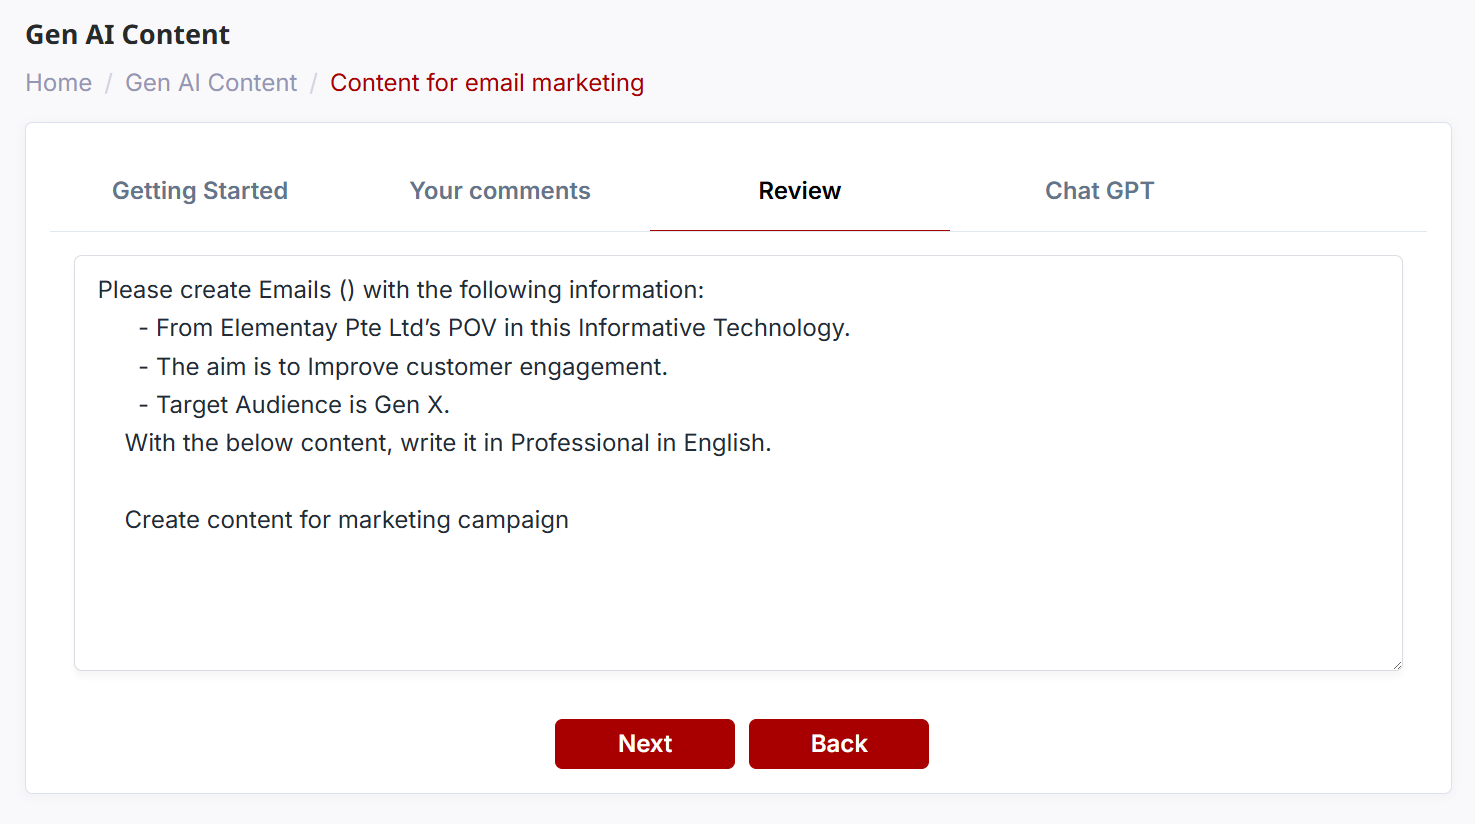Switch to the Chat GPT tab

(1099, 191)
